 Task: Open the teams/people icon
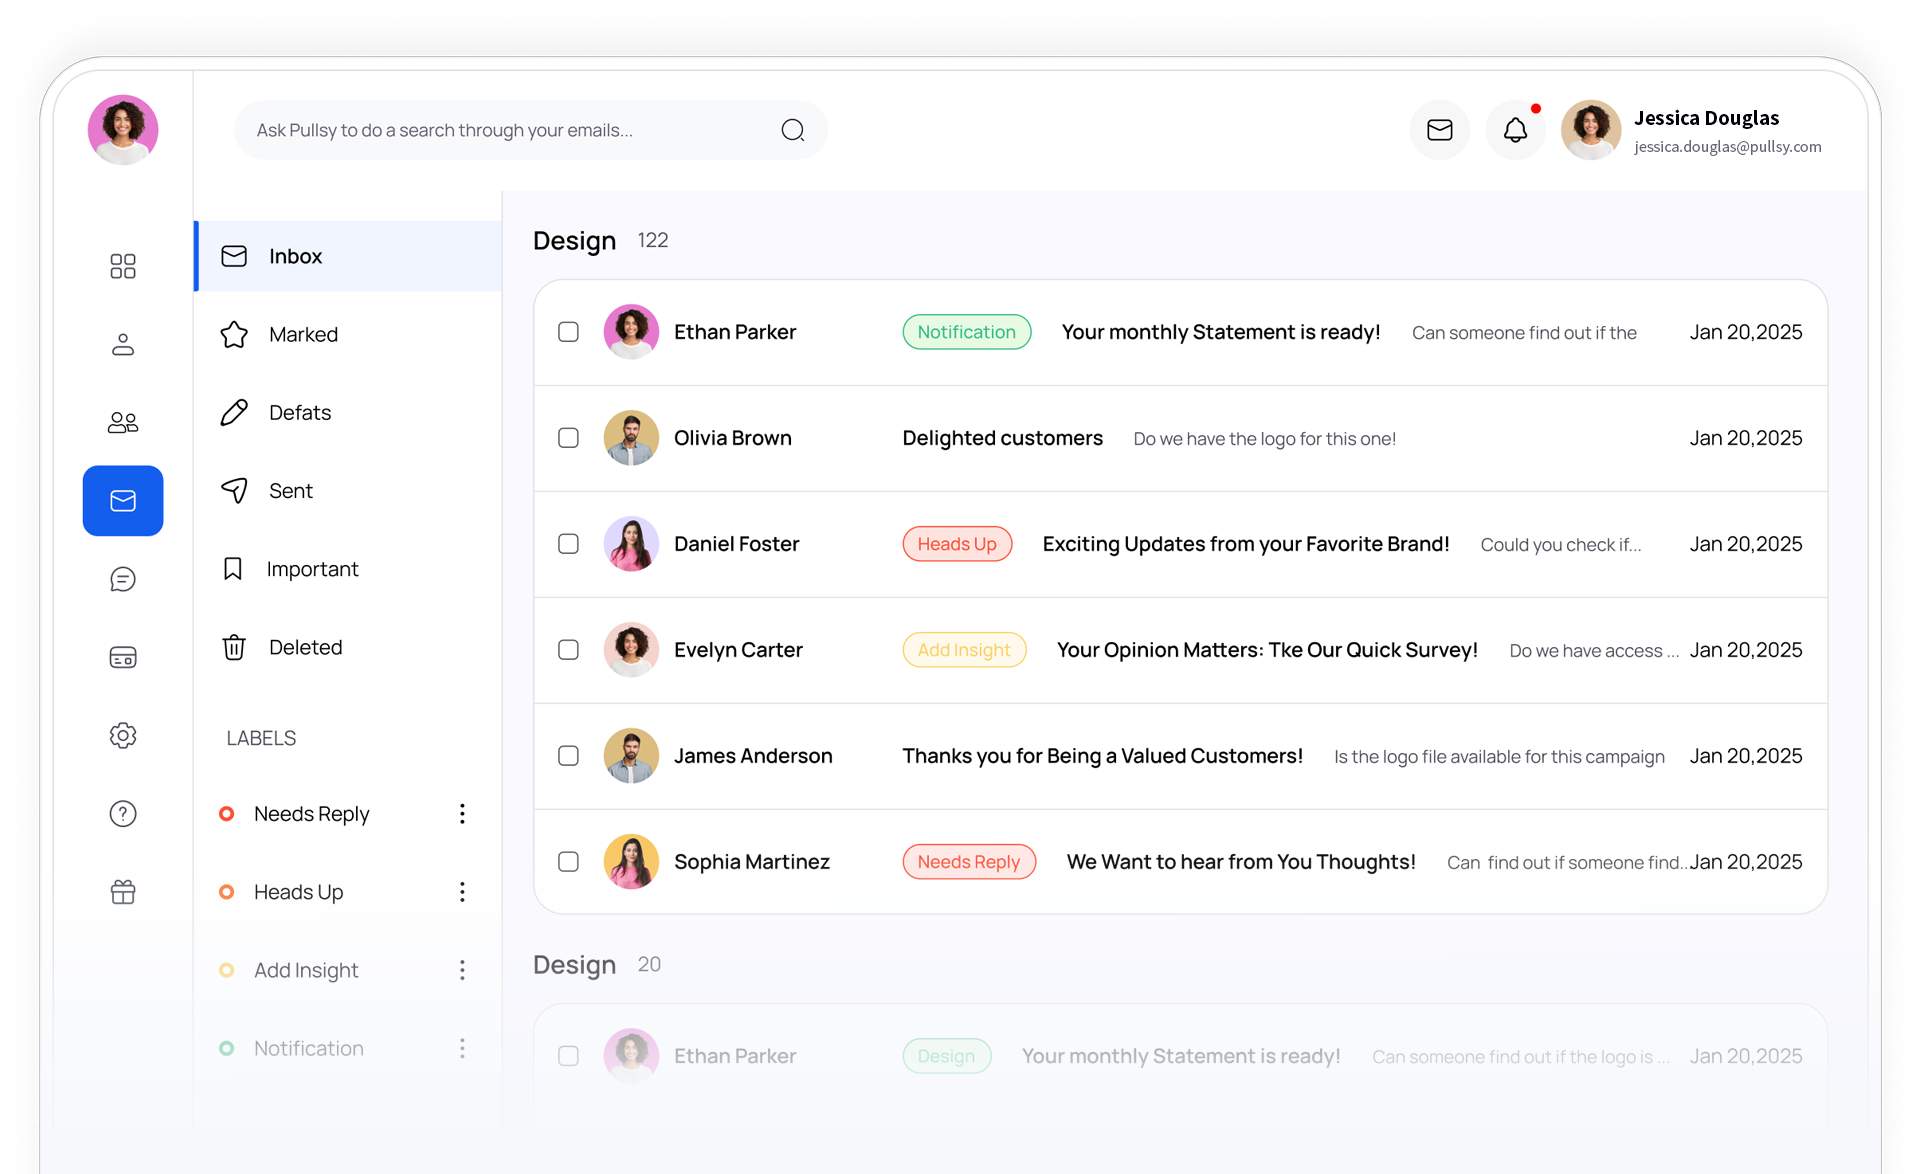click(122, 422)
